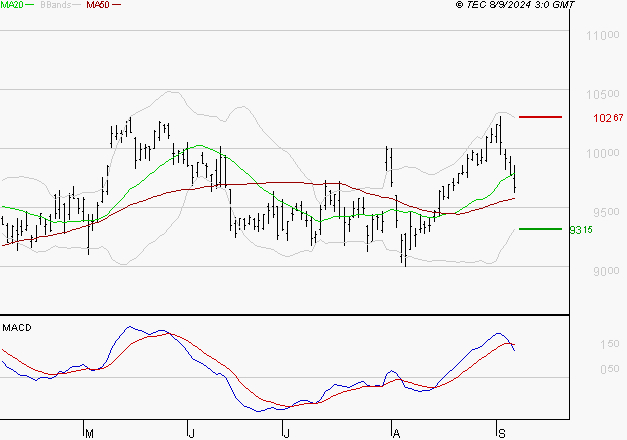Click the 10500 price axis label
This screenshot has height=440, width=627.
coord(603,94)
